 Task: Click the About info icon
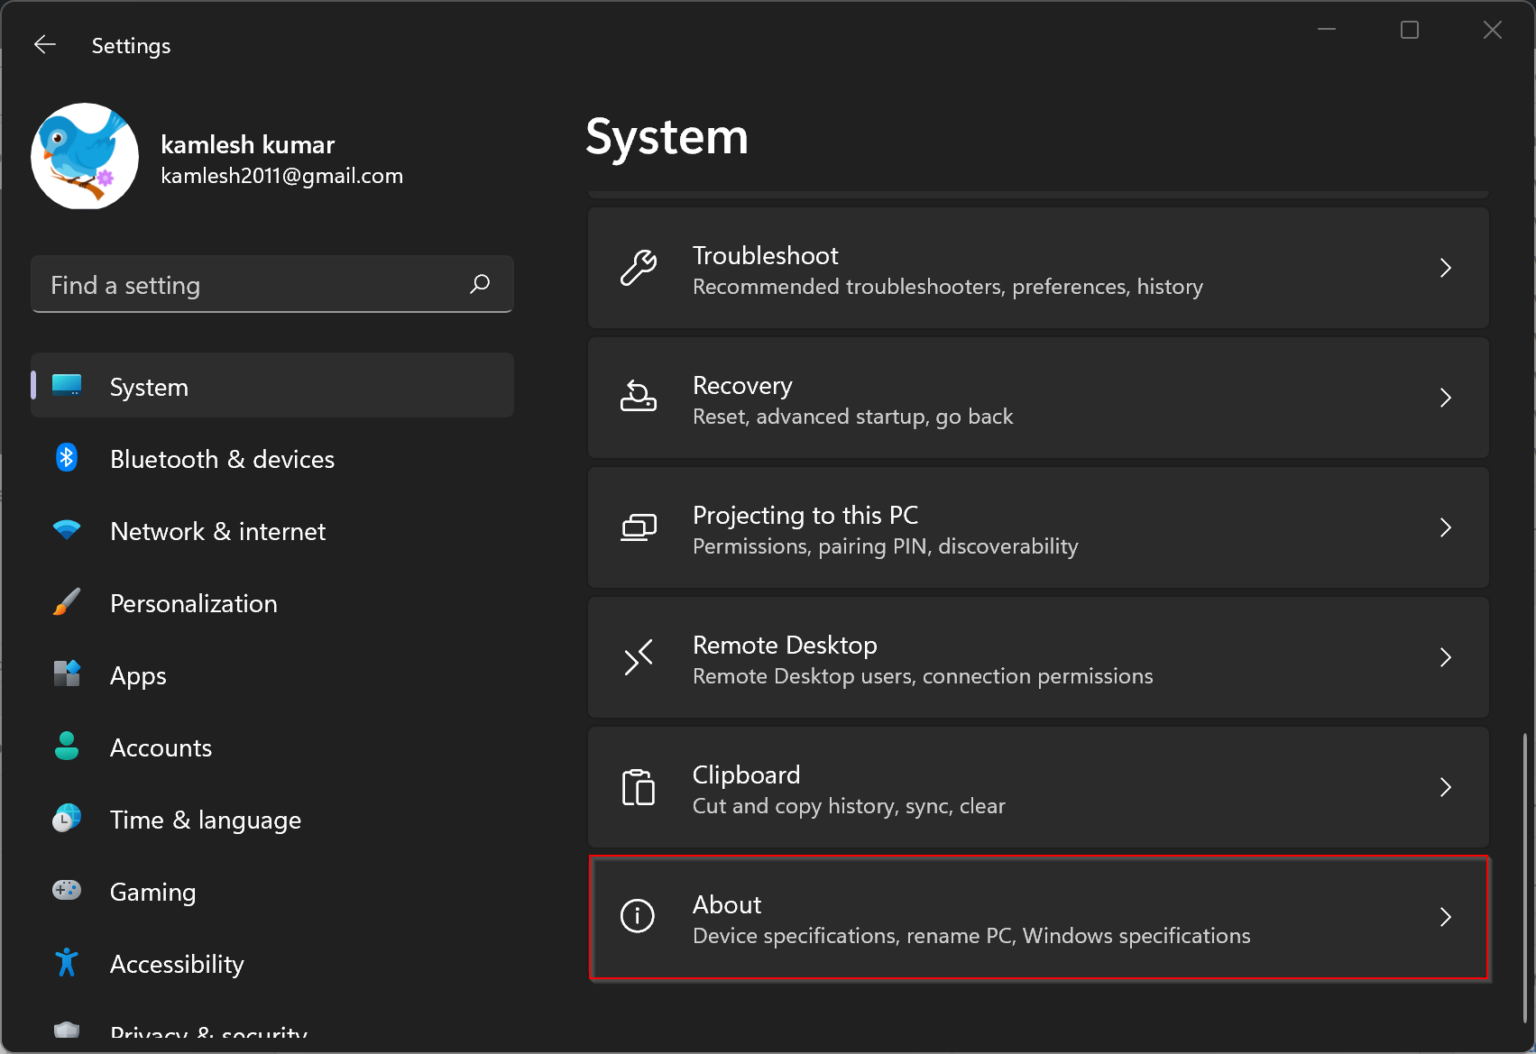pos(638,916)
